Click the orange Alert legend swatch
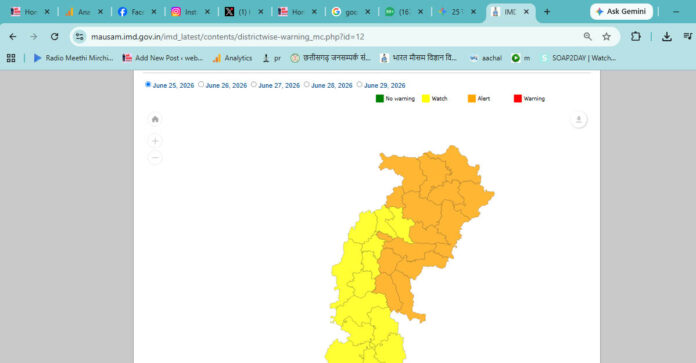The image size is (696, 363). pos(471,99)
